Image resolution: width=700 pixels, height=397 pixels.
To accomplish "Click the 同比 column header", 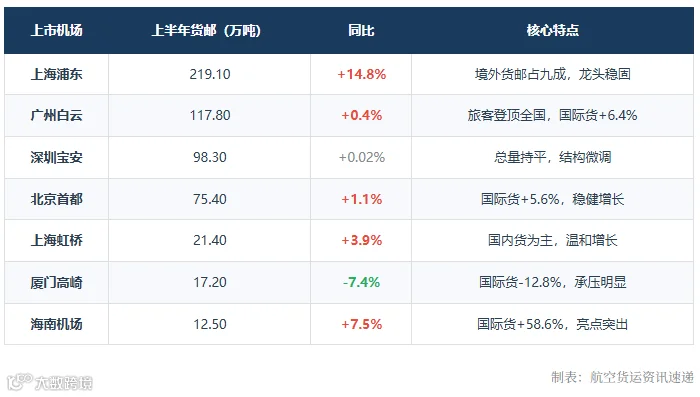I will click(x=361, y=30).
